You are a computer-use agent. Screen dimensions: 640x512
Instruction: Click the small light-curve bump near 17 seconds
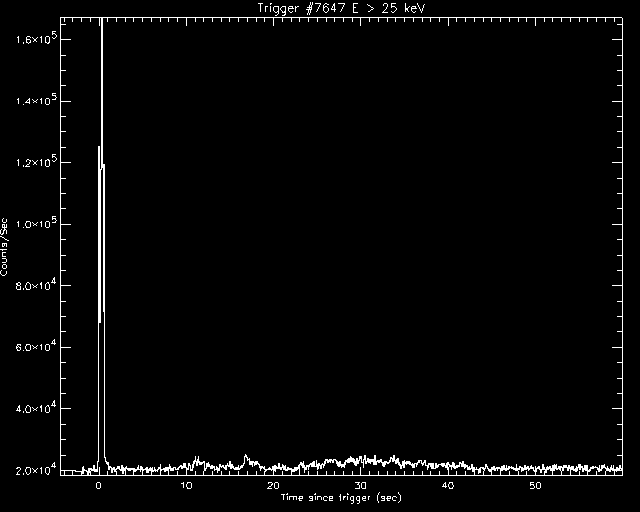tap(246, 461)
